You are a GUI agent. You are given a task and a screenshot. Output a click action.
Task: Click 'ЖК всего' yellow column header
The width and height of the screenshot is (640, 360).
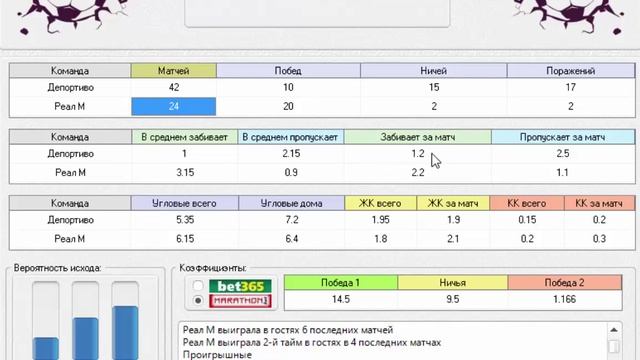[x=380, y=203]
